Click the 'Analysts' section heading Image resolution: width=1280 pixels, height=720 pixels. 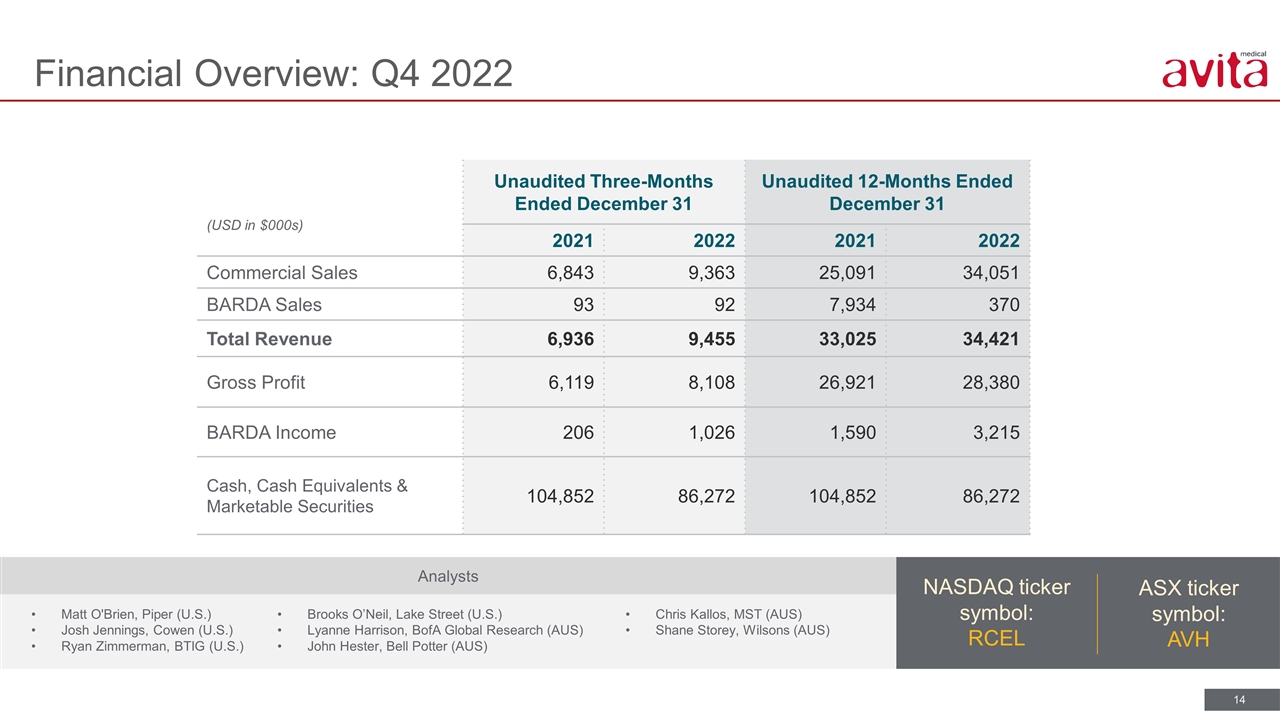pyautogui.click(x=448, y=576)
